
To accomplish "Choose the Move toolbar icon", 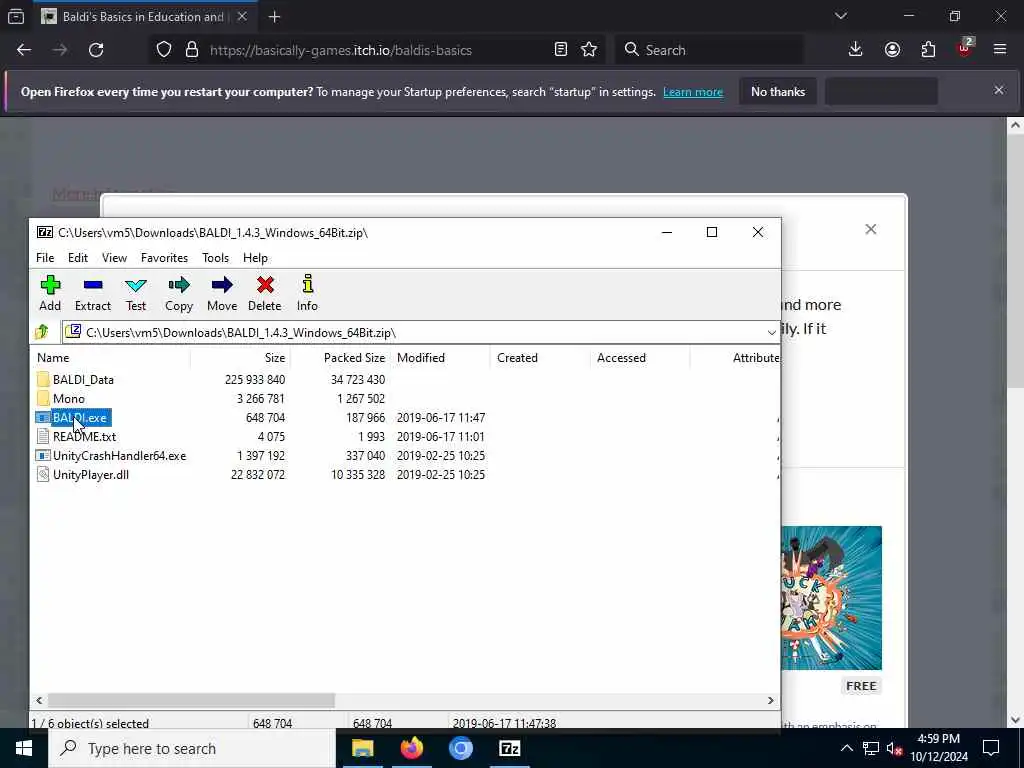I will click(222, 293).
